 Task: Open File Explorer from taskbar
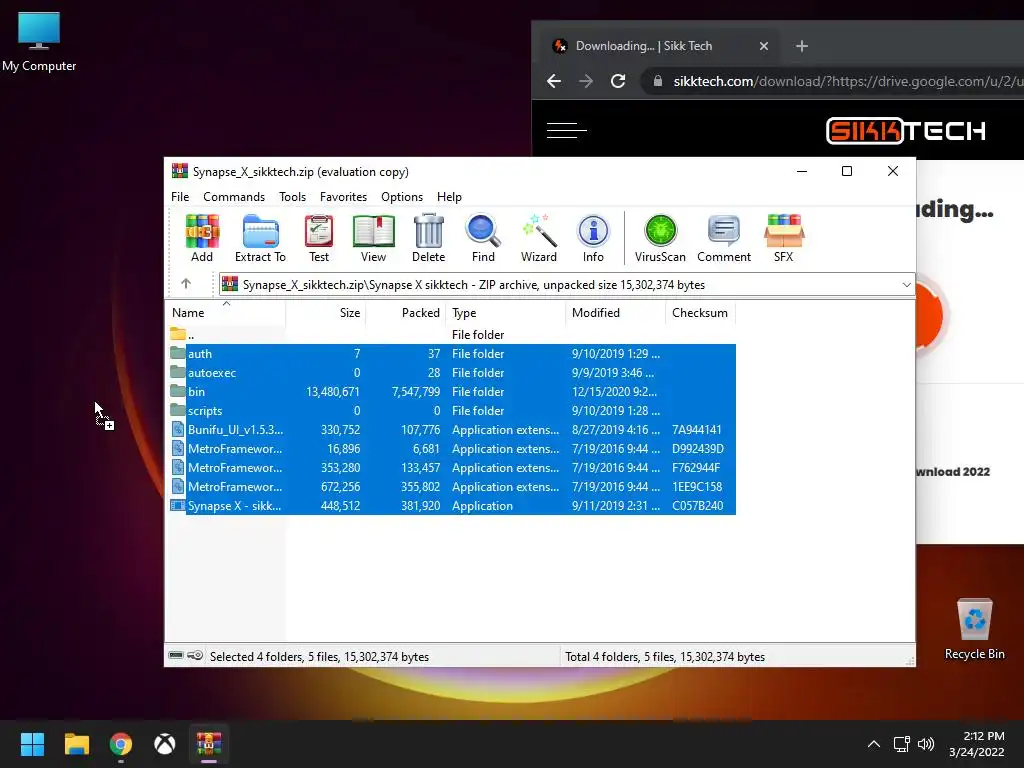76,744
